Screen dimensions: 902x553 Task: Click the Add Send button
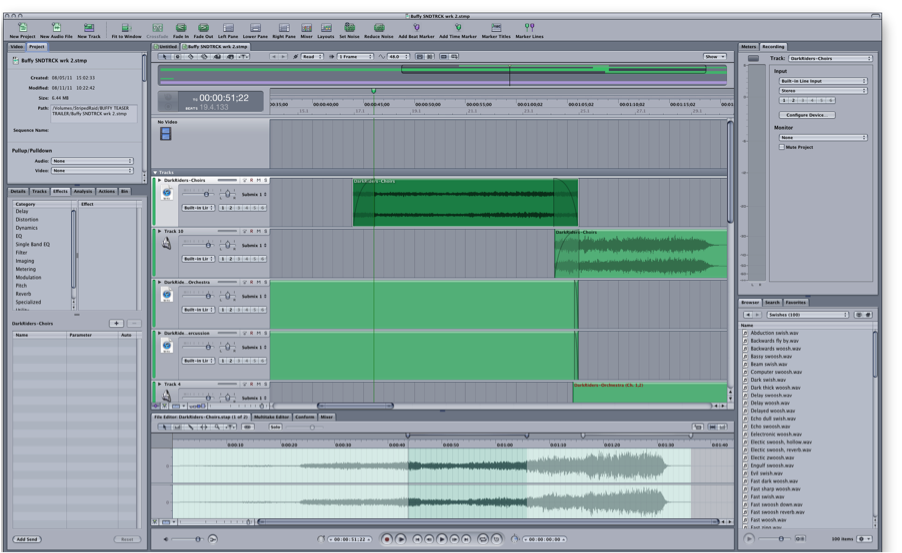(x=27, y=539)
